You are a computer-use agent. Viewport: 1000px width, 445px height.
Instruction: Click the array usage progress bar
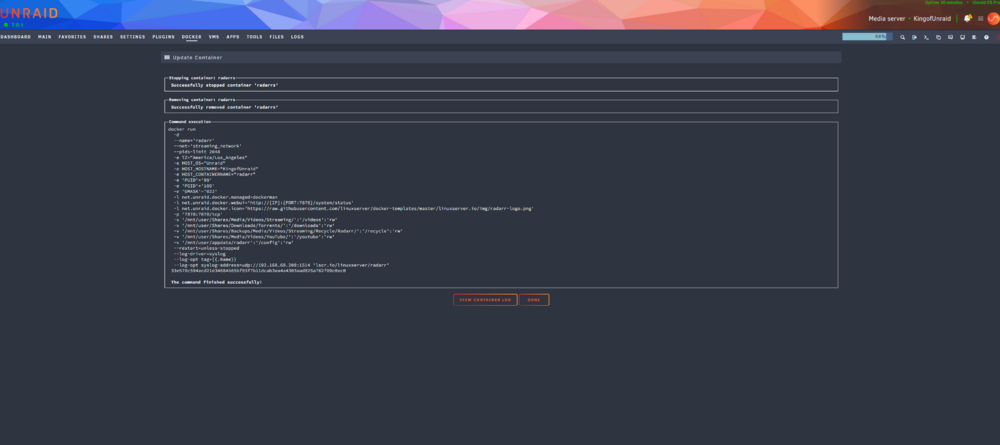pos(867,37)
